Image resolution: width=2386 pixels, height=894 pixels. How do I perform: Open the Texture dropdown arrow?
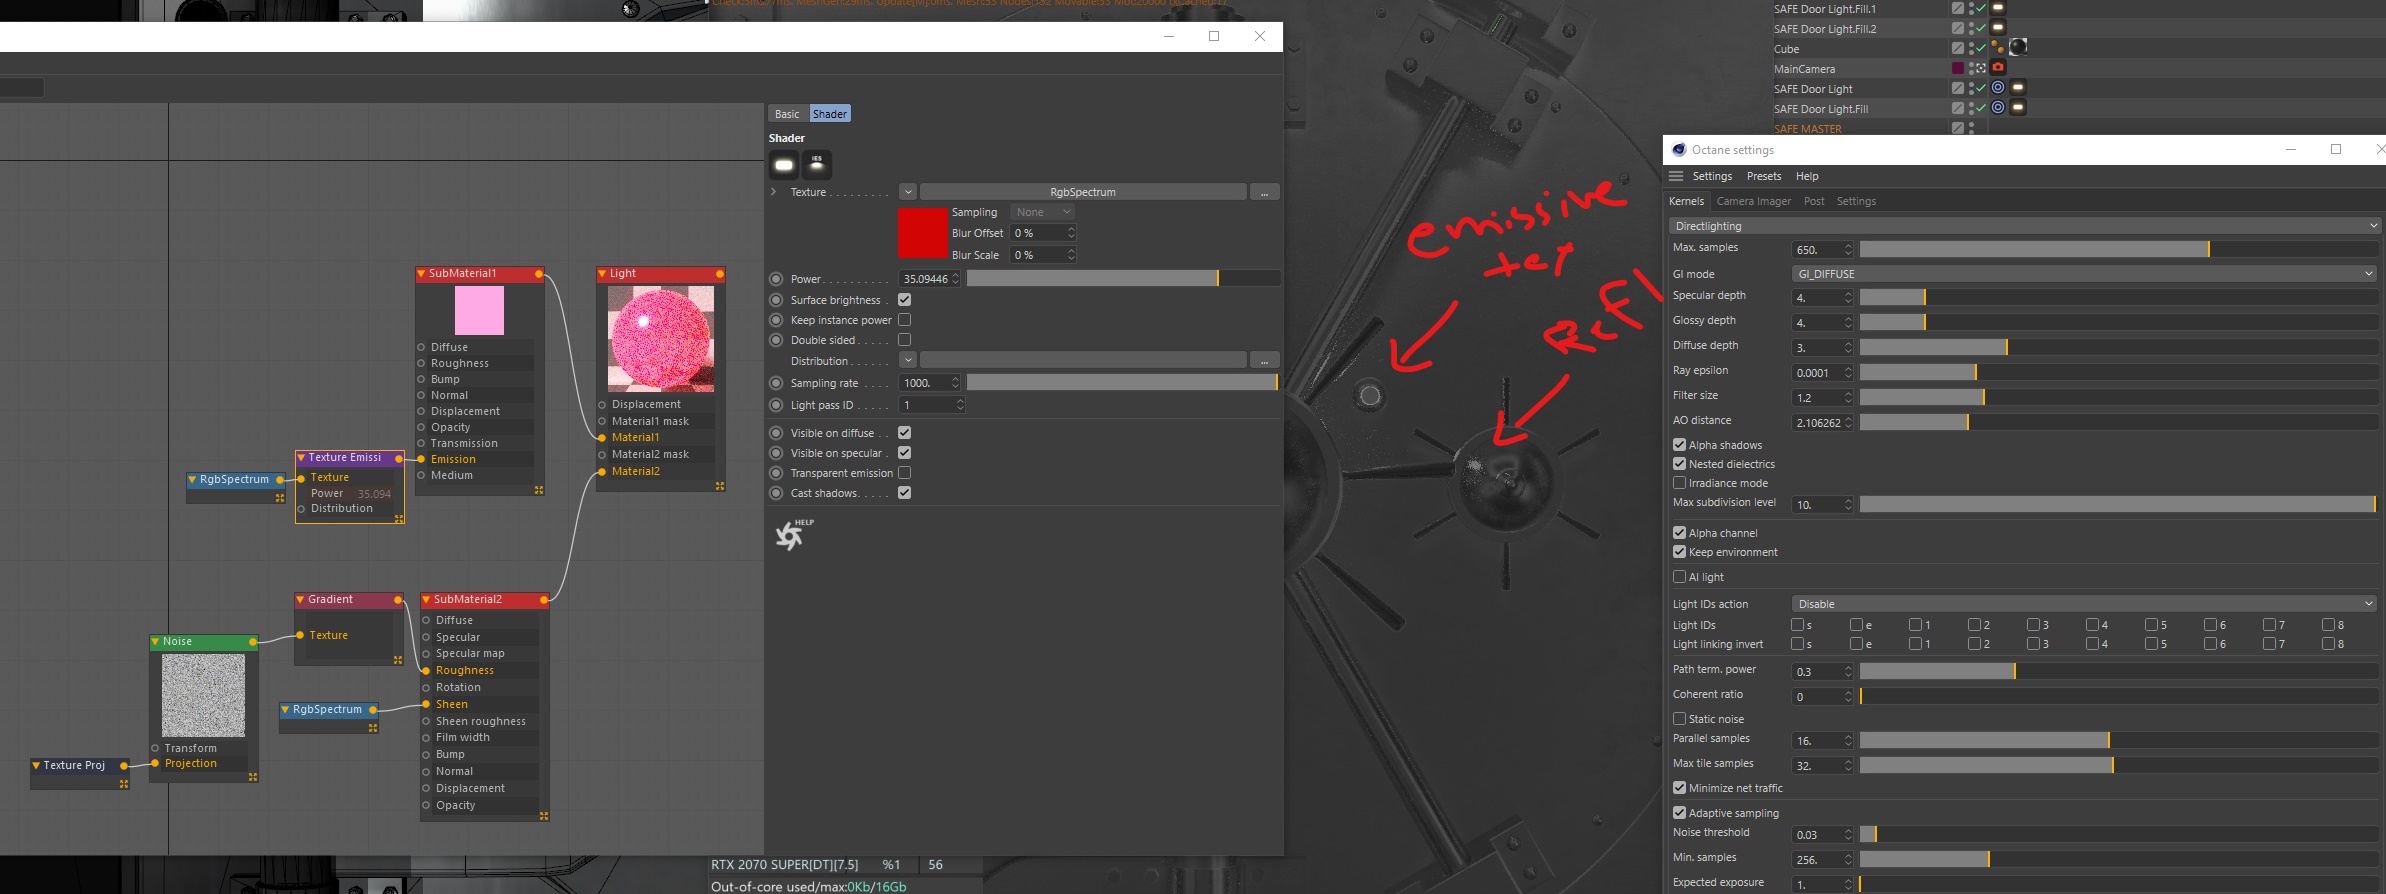pyautogui.click(x=908, y=192)
